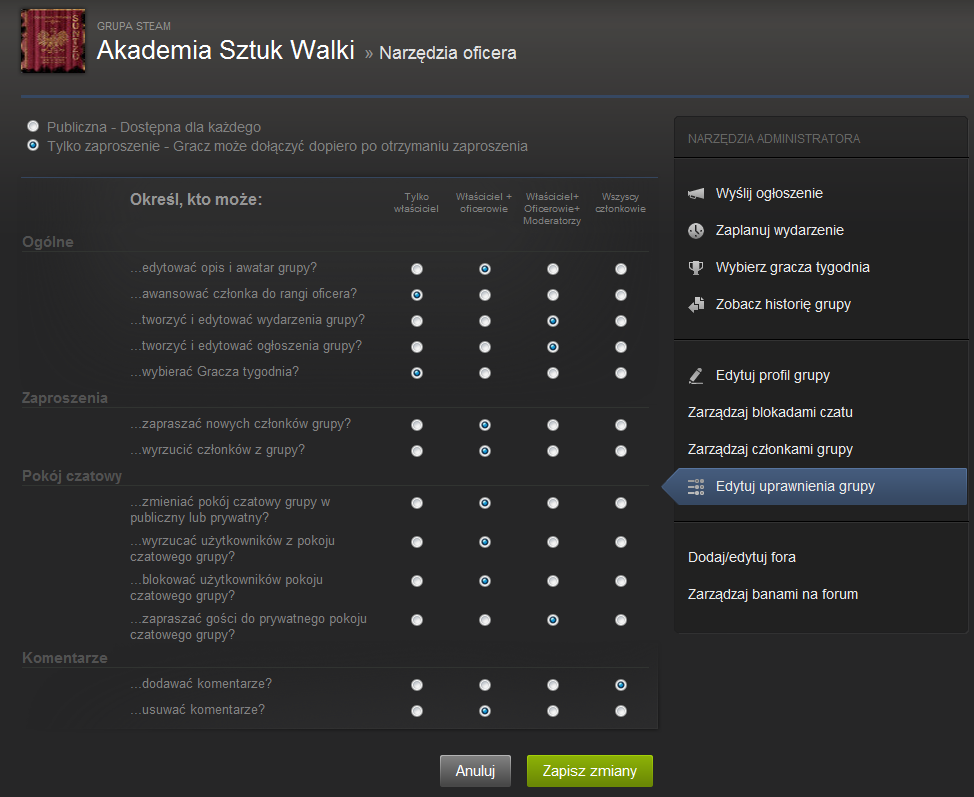Allow Wszyscy członkowie to create group events
The width and height of the screenshot is (974, 797).
point(621,321)
